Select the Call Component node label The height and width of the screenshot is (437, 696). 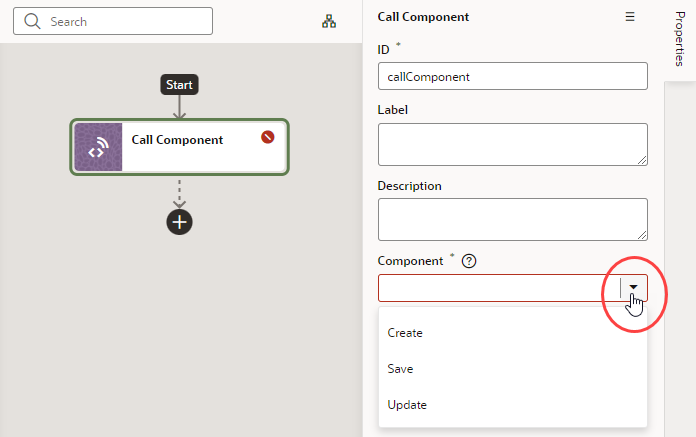(177, 140)
